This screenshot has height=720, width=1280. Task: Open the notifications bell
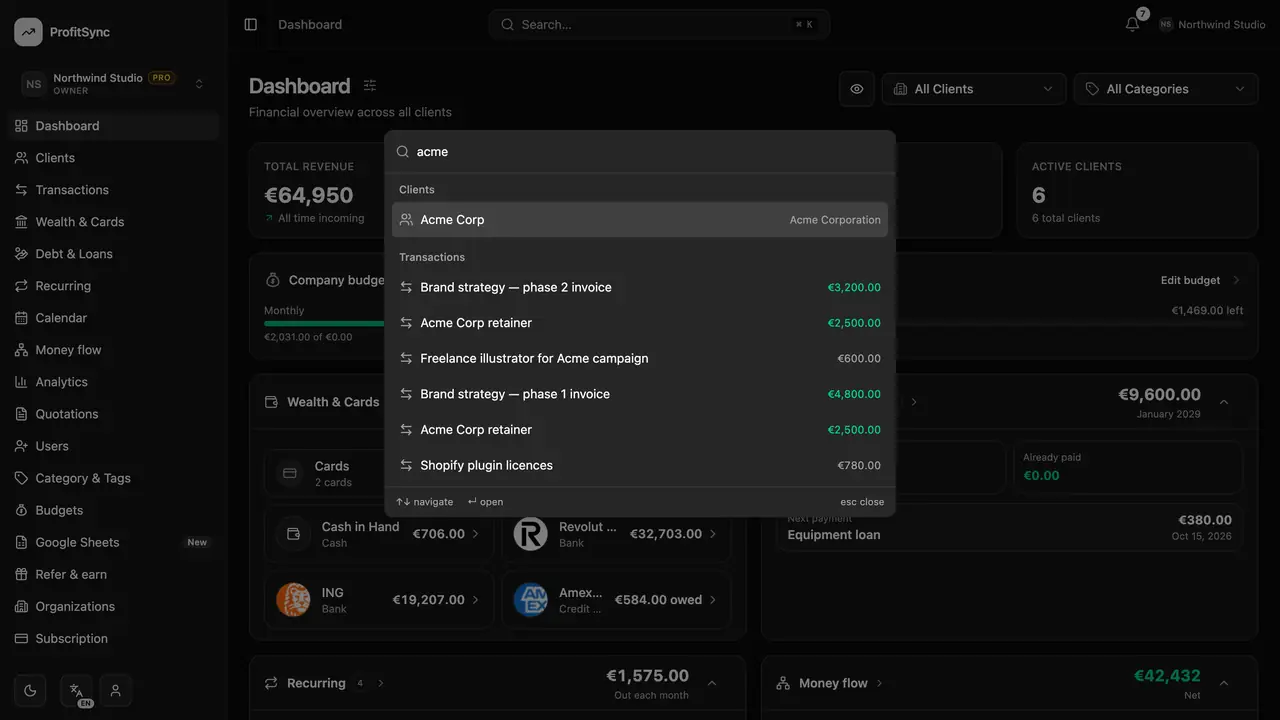click(1132, 24)
